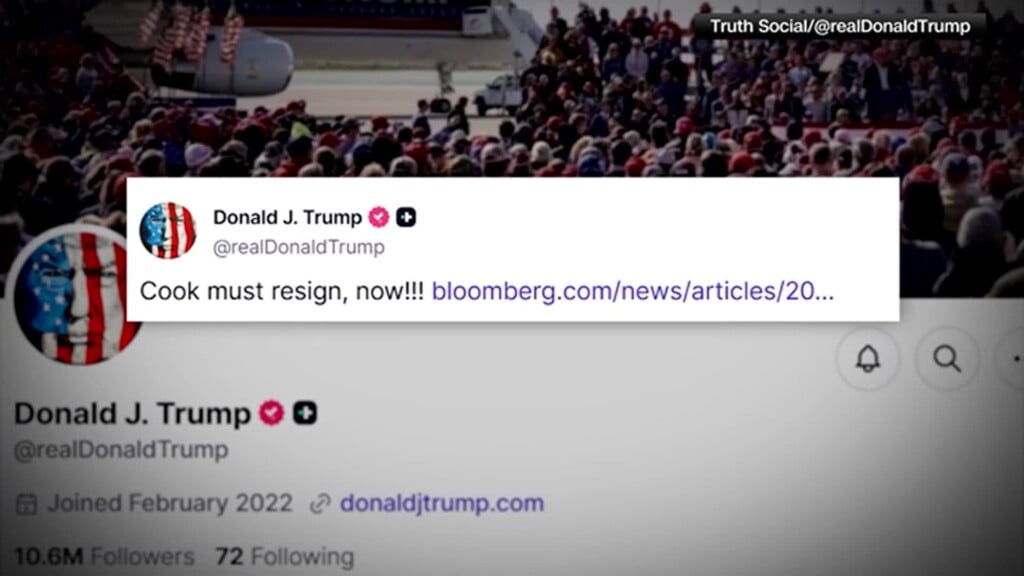The width and height of the screenshot is (1024, 576).
Task: Click the calendar icon beside Joined February 2022
Action: [x=26, y=504]
